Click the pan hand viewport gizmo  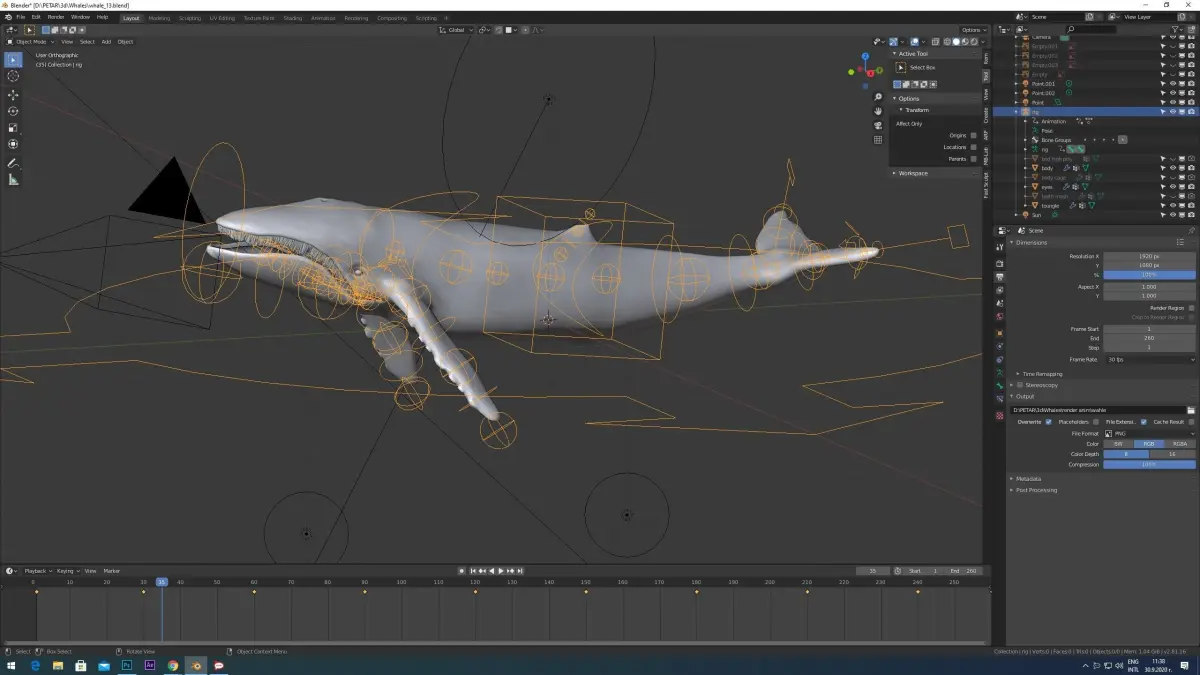tap(878, 111)
